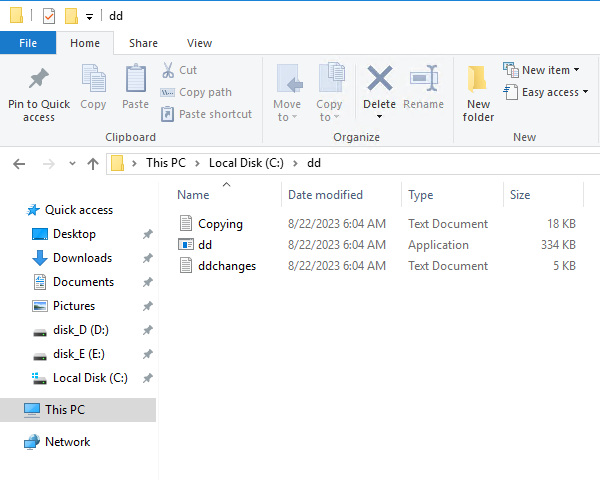Sort by the Type column

pos(421,195)
